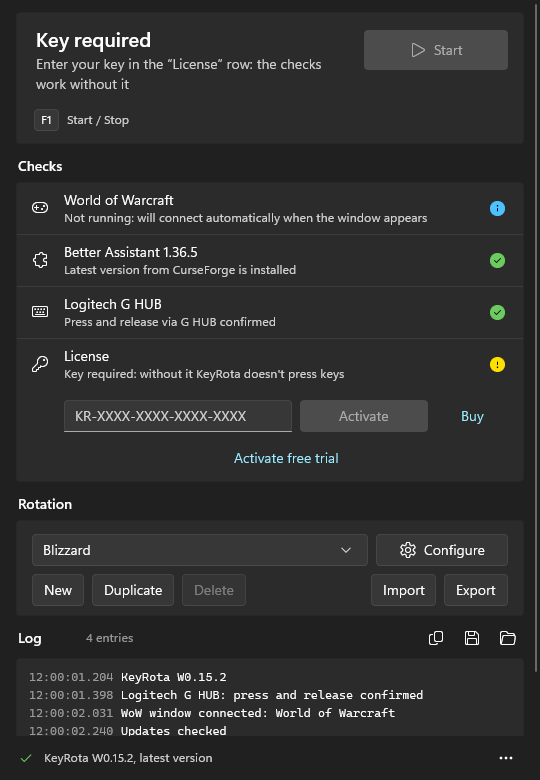Click the Better Assistant puzzle piece icon
Image resolution: width=540 pixels, height=780 pixels.
pos(40,260)
